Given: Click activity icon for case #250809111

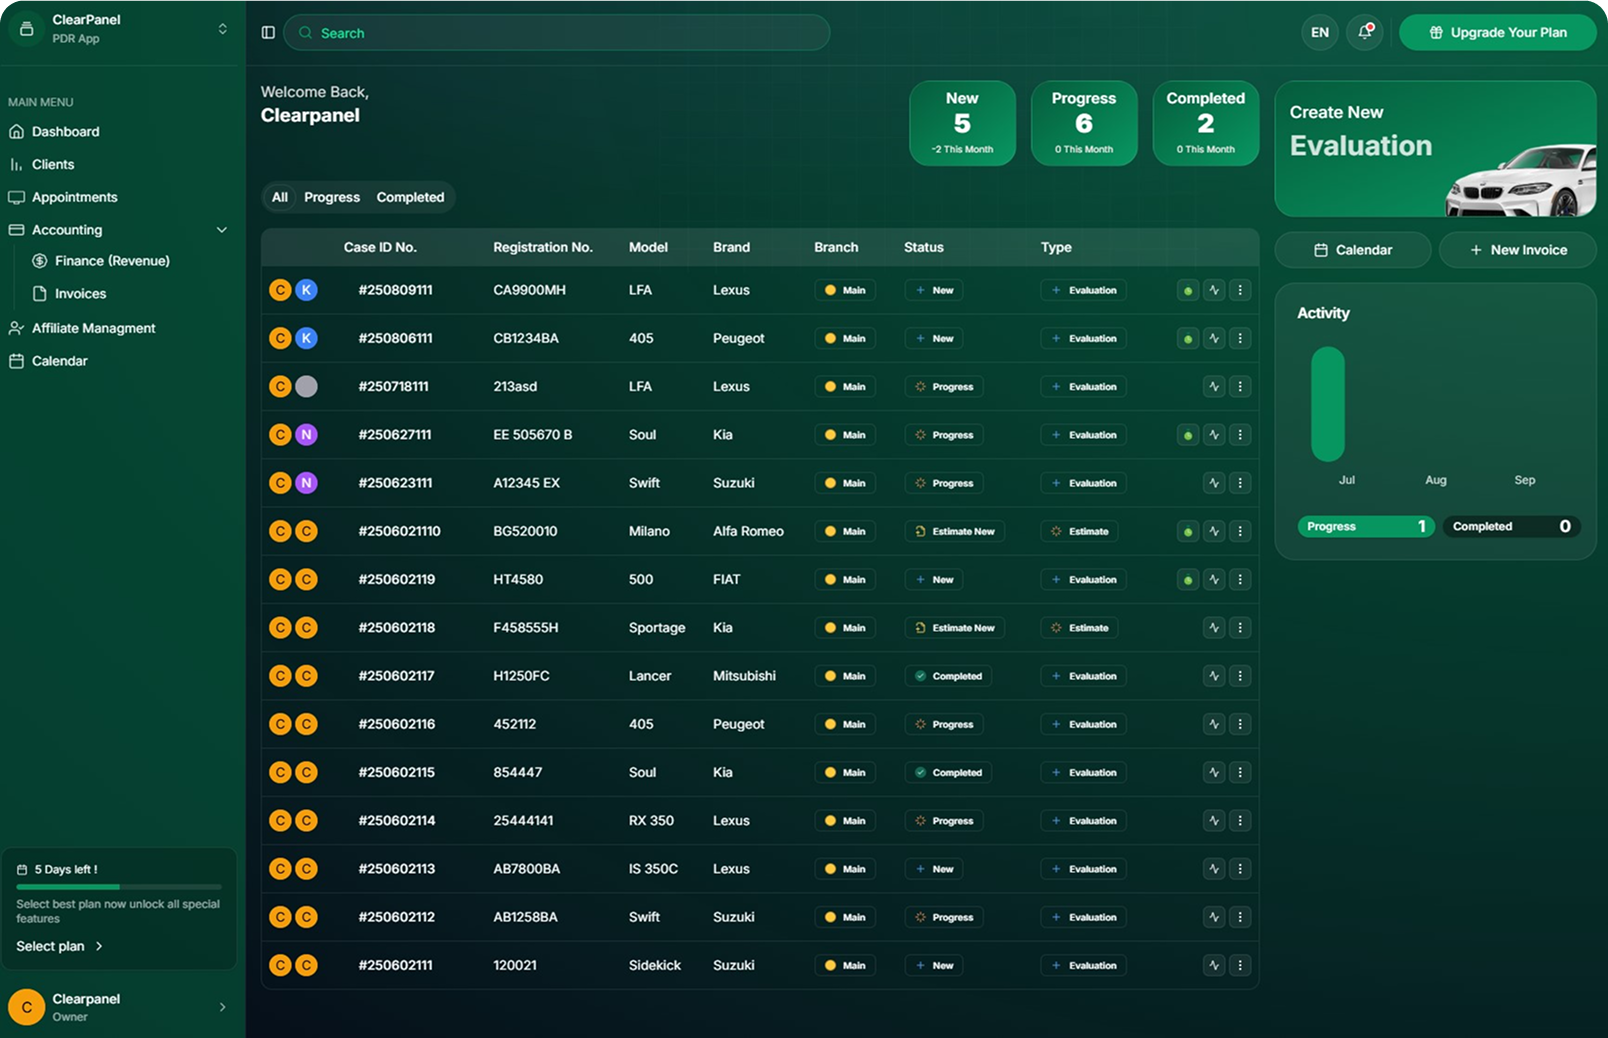Looking at the screenshot, I should pyautogui.click(x=1214, y=290).
